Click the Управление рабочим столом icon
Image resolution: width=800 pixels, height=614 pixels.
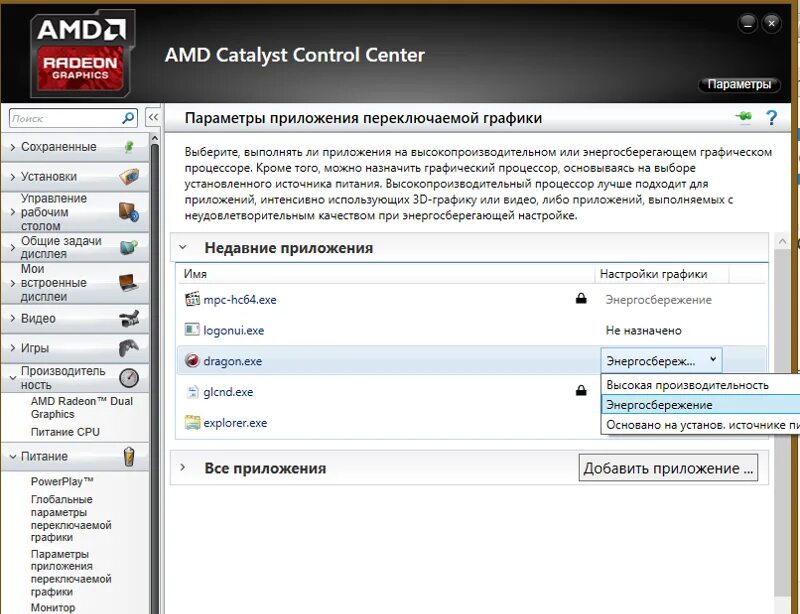coord(129,212)
